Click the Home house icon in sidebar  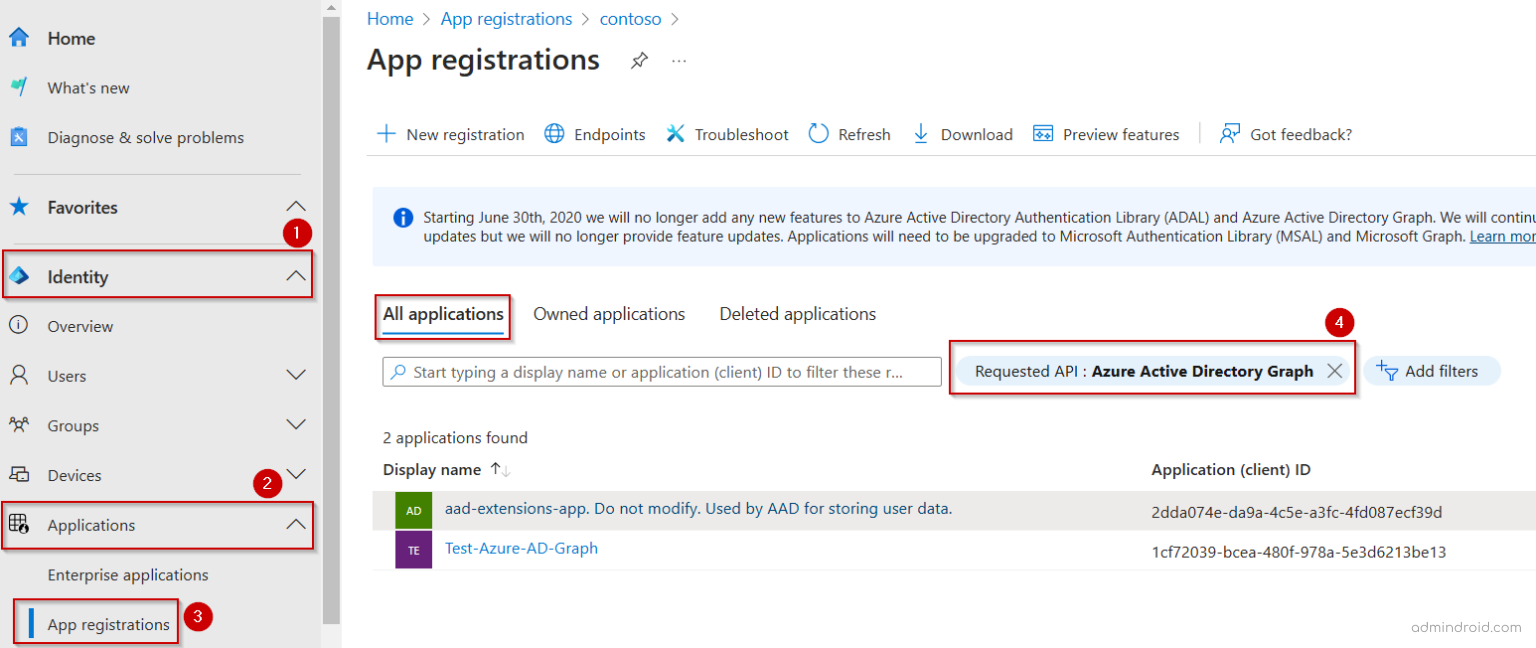[x=19, y=38]
